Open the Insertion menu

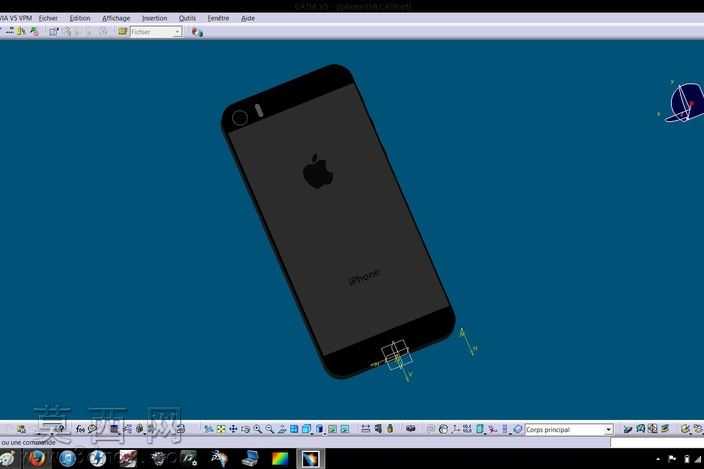coord(154,18)
